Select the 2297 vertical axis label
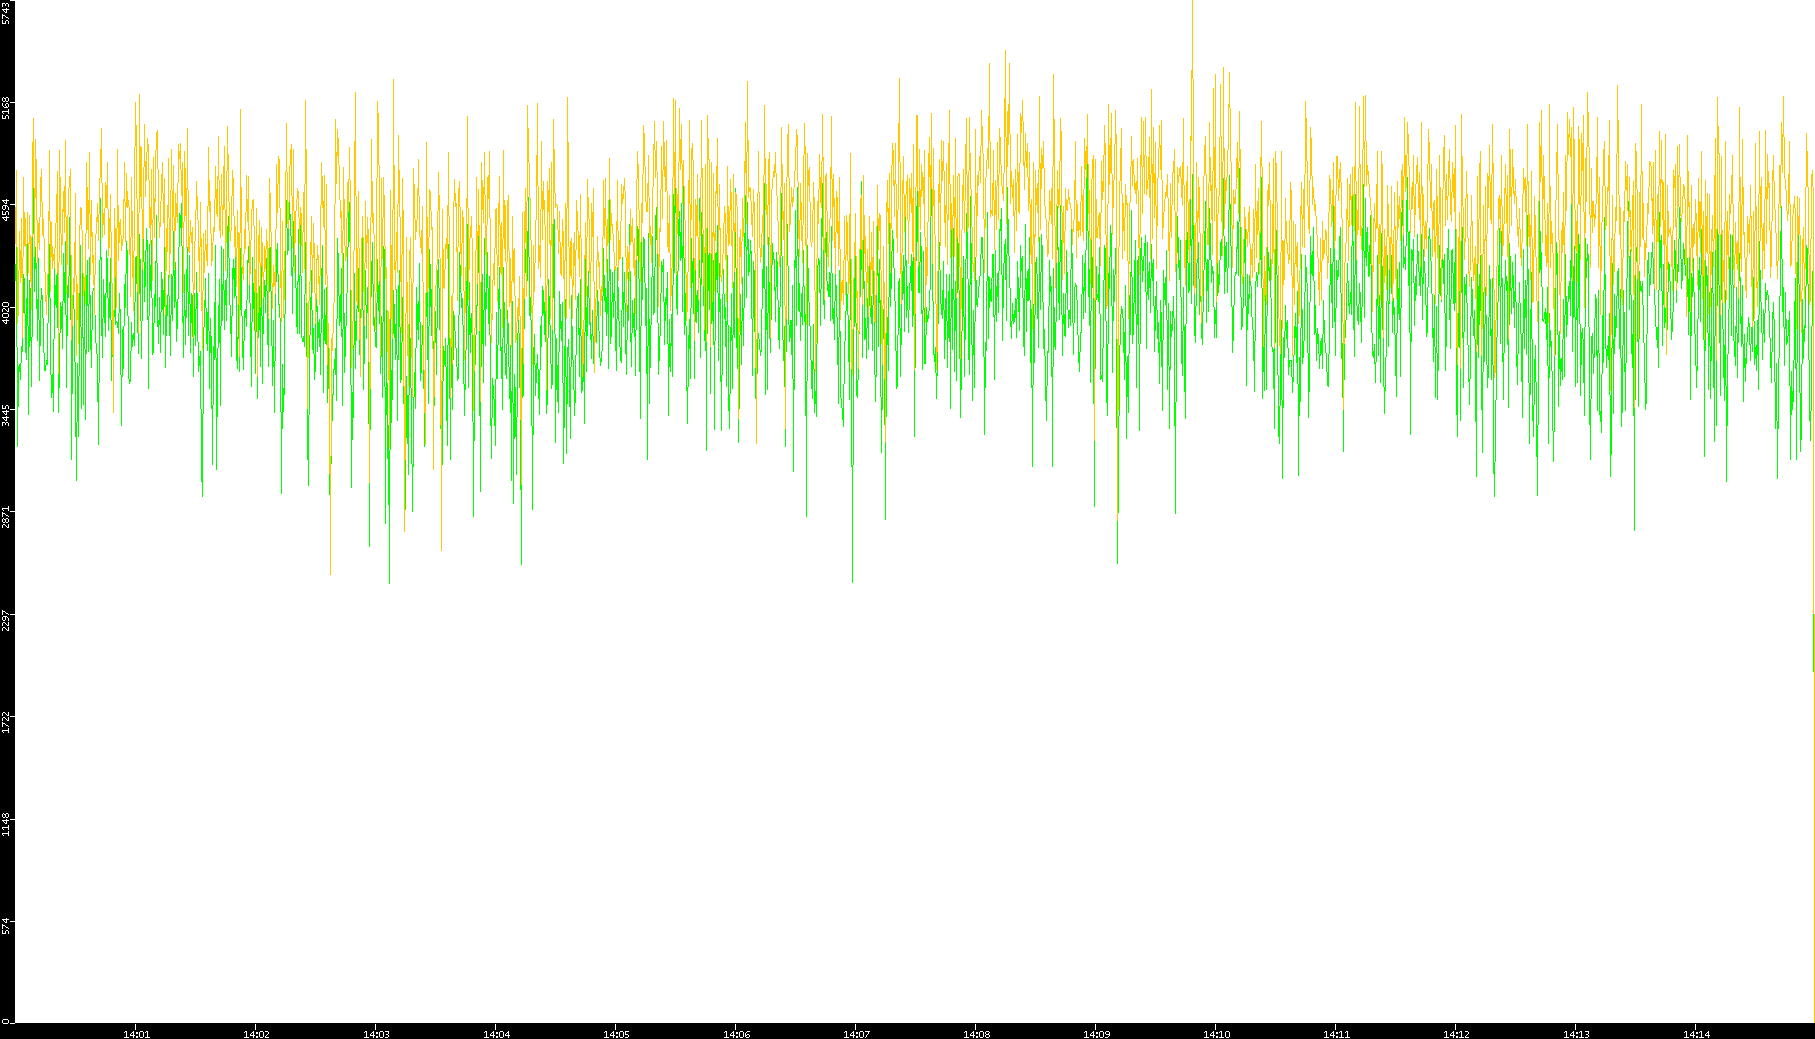The height and width of the screenshot is (1039, 1815). [x=7, y=620]
